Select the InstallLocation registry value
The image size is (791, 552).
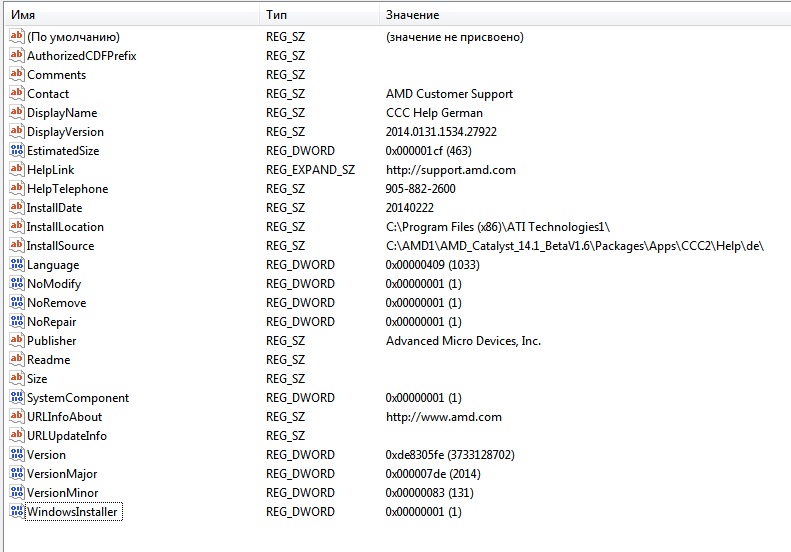[65, 227]
